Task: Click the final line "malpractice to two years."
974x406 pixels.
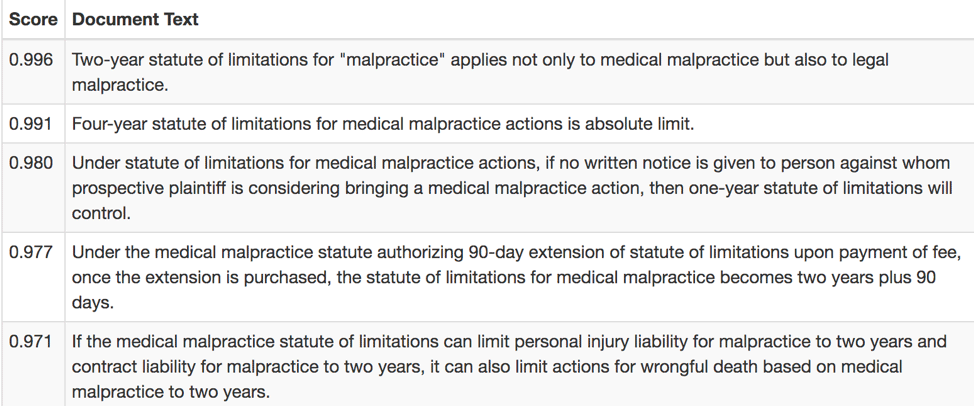Action: [170, 392]
